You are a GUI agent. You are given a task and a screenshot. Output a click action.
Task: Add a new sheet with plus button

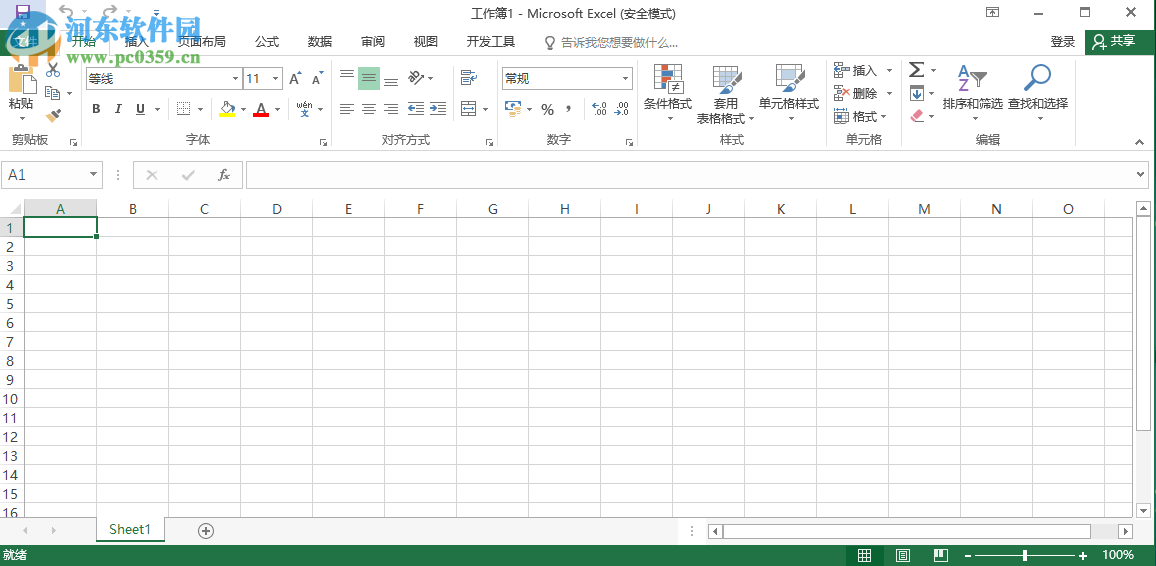206,531
